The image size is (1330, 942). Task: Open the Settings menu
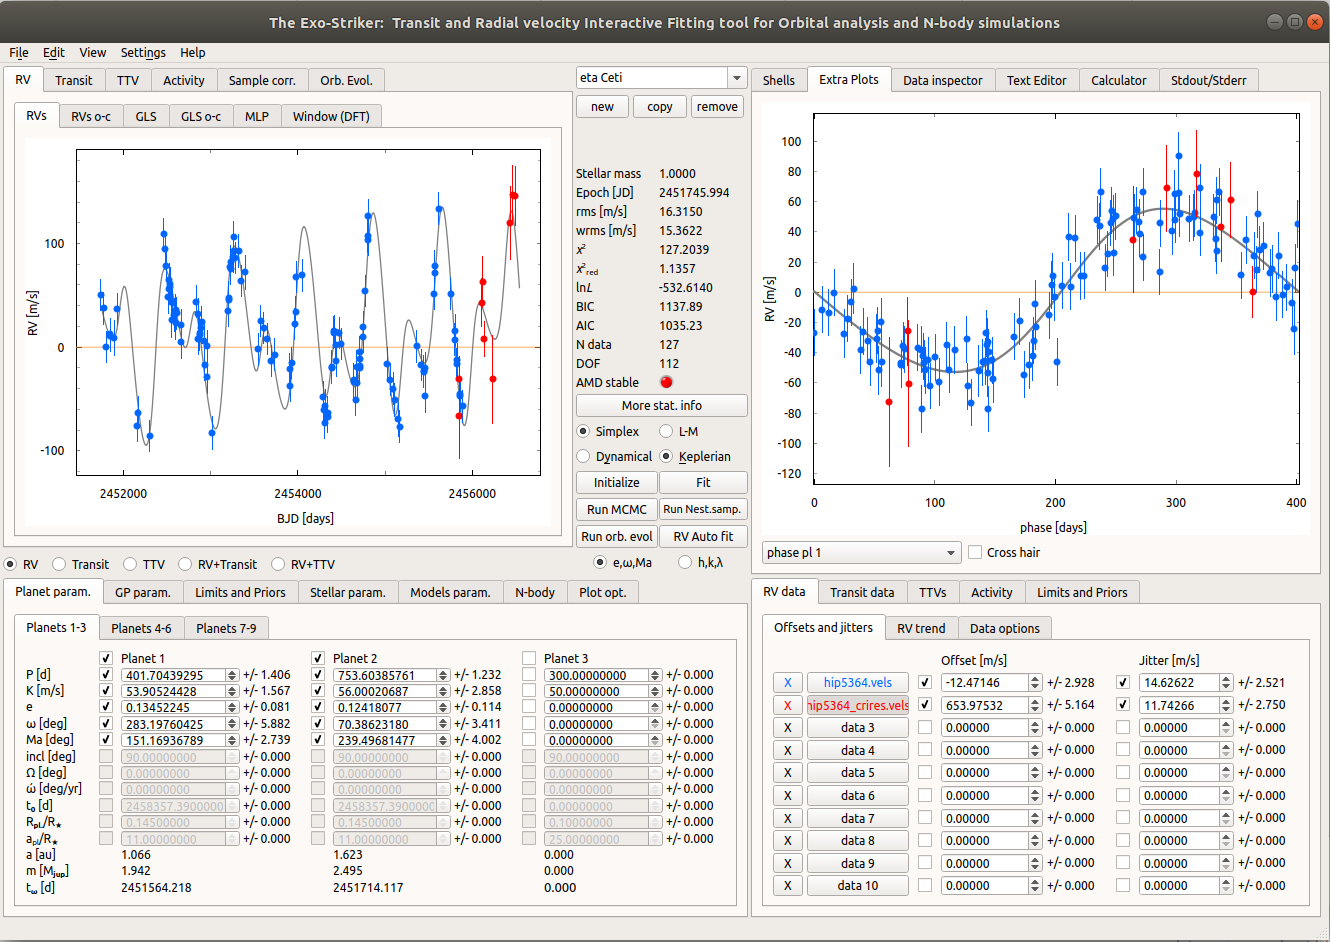(x=143, y=53)
